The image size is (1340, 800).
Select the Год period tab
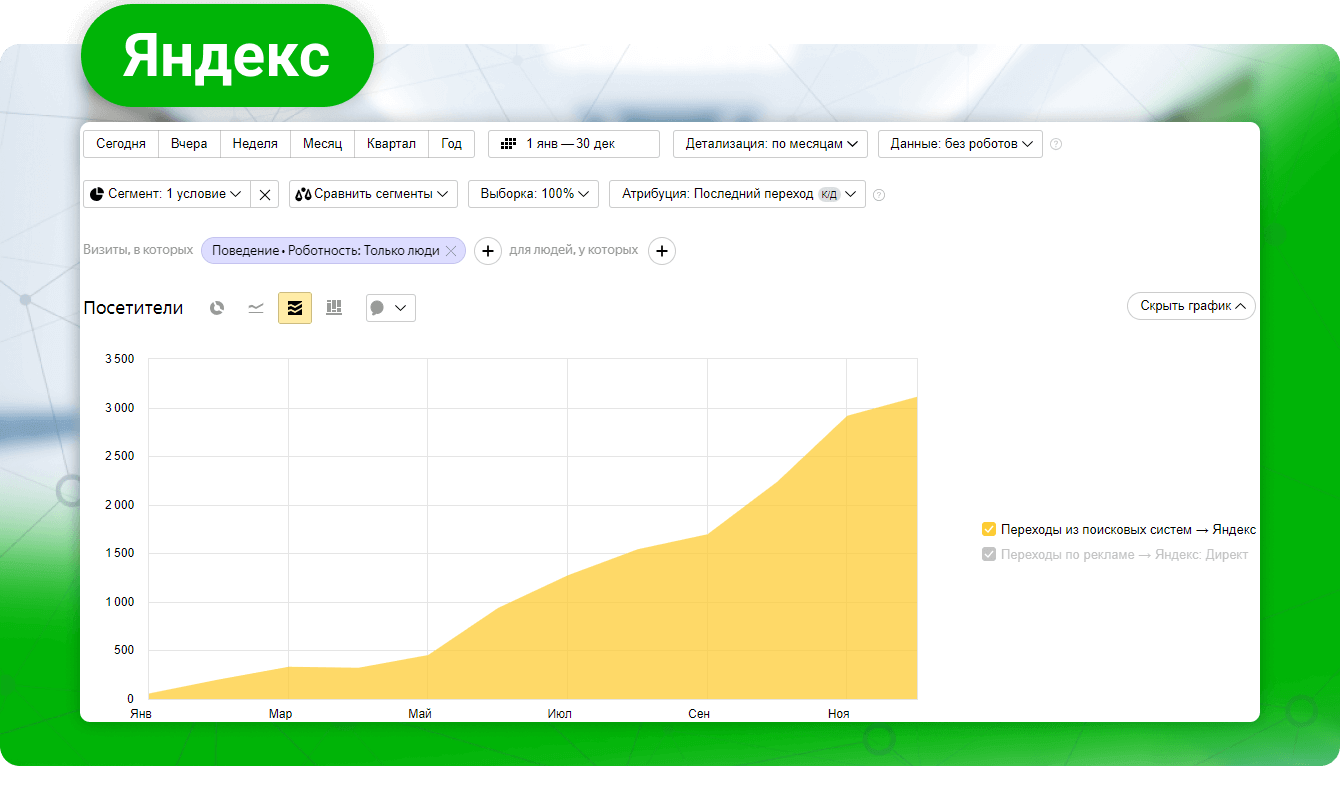[x=452, y=144]
